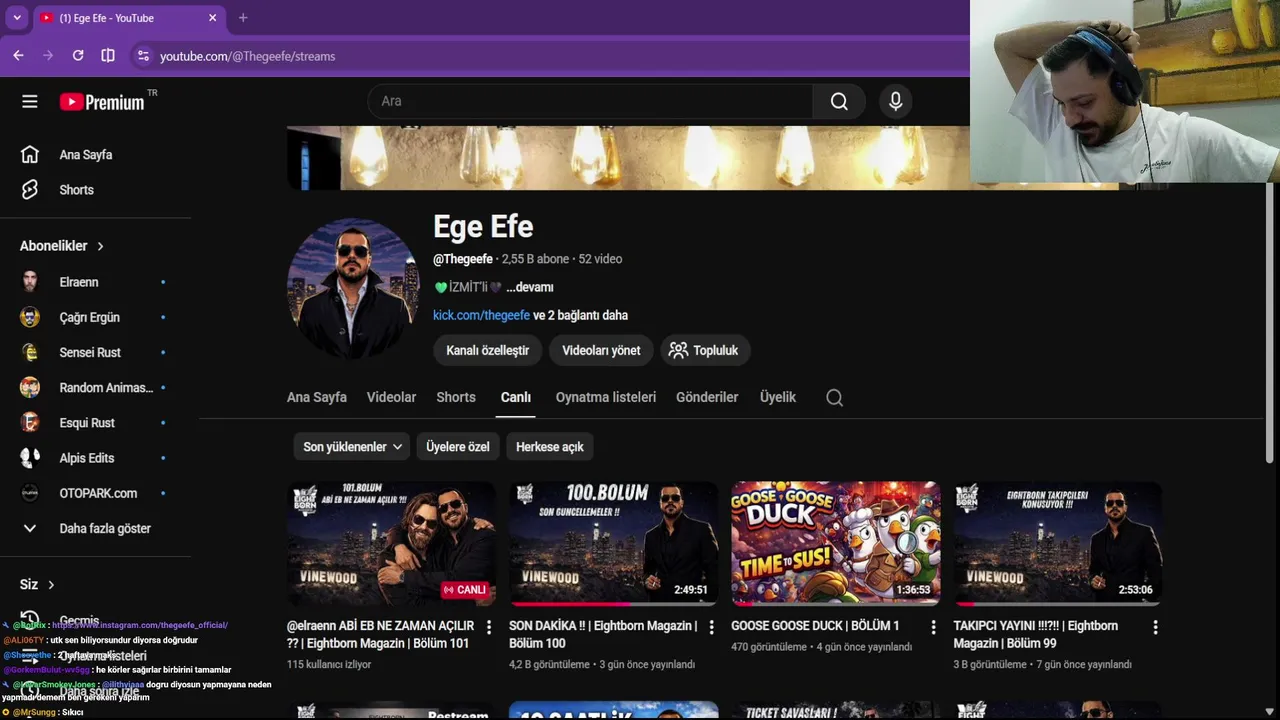
Task: Click TAKIPCI YAYINI Bölüm 99 title
Action: (x=1036, y=634)
